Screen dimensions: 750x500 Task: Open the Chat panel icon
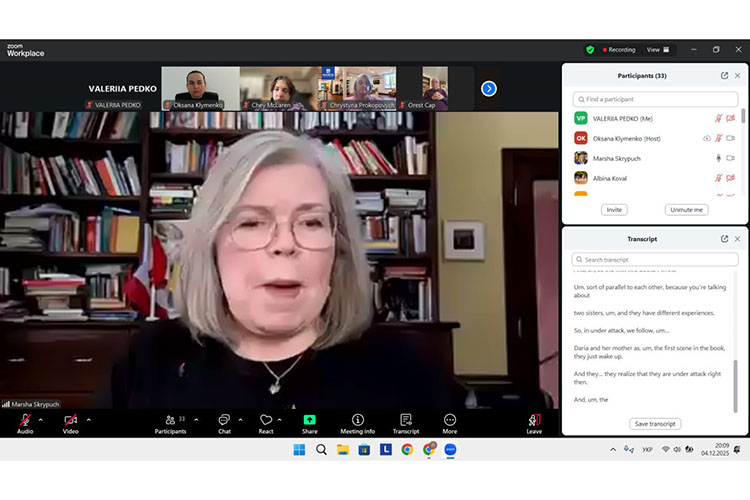pos(224,420)
